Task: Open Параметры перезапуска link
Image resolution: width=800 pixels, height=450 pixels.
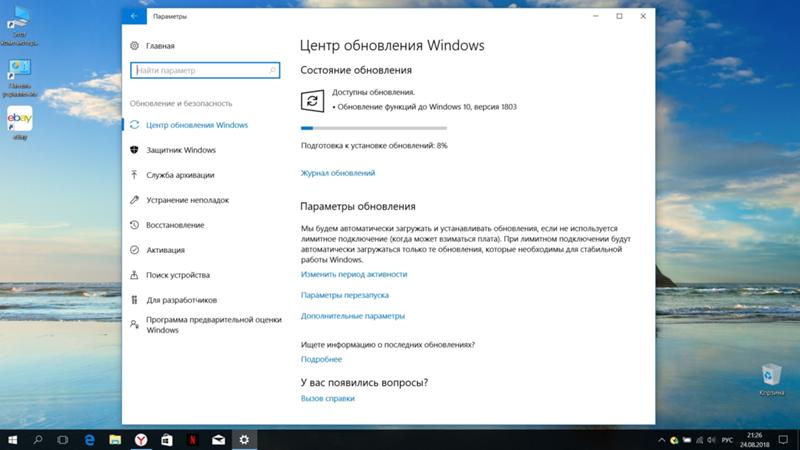Action: [x=344, y=295]
